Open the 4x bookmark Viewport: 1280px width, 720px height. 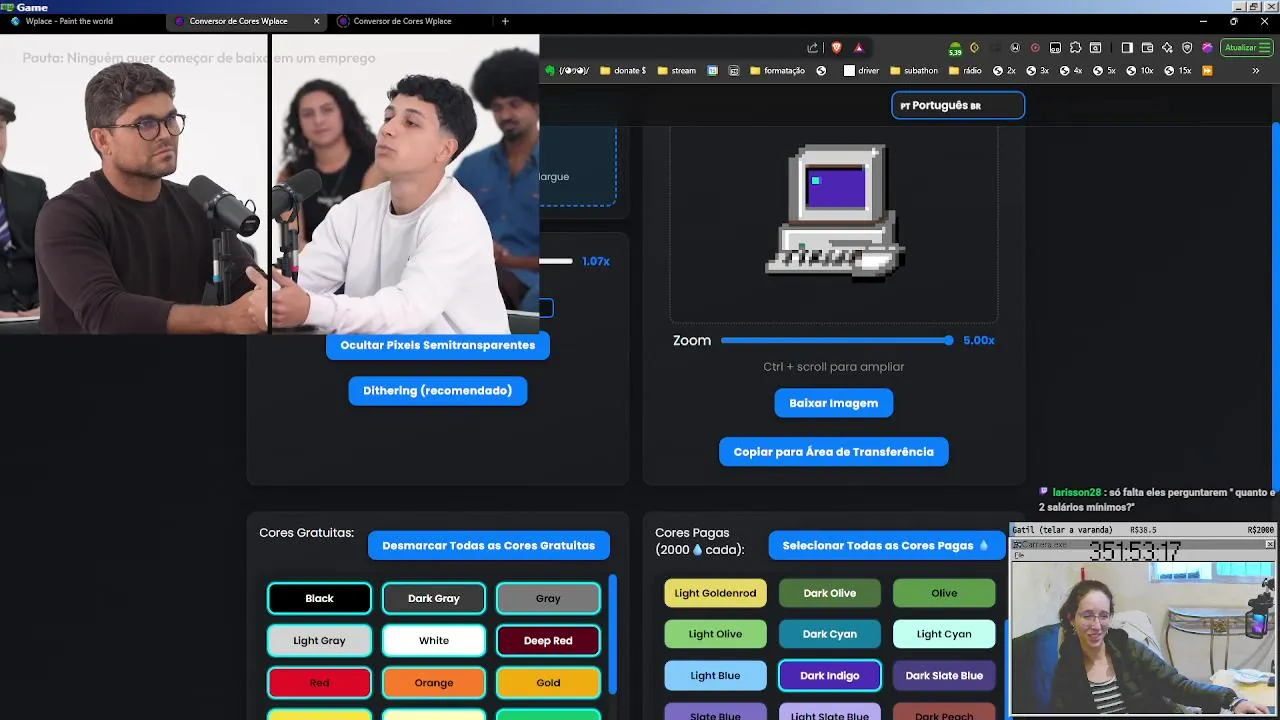(x=1071, y=71)
